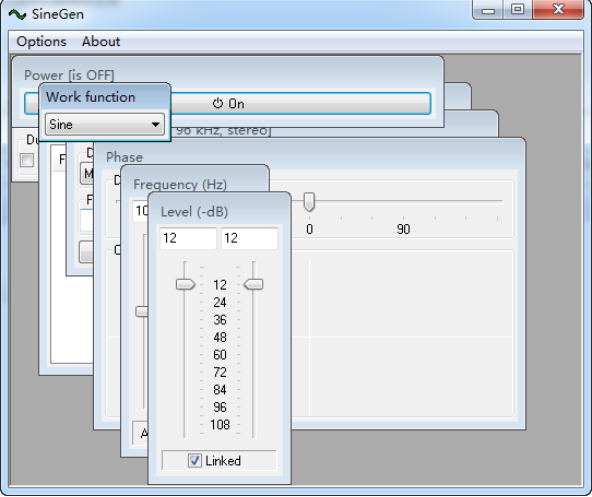The image size is (592, 497).
Task: Click the right channel level slider thumb
Action: pyautogui.click(x=253, y=284)
